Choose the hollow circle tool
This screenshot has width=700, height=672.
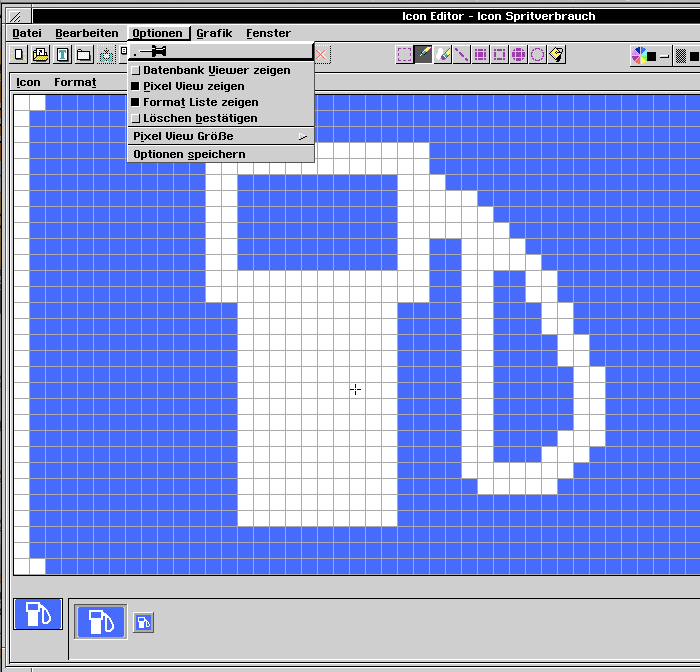pos(538,55)
